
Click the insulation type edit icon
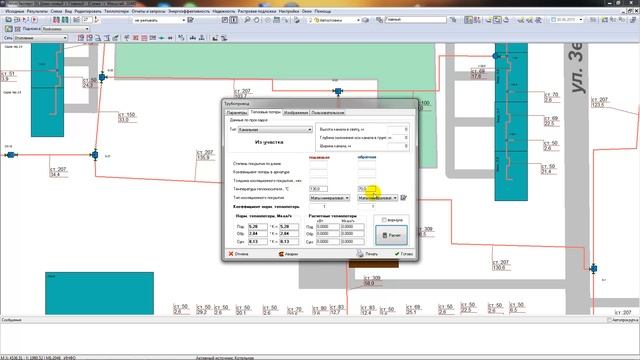pos(403,198)
